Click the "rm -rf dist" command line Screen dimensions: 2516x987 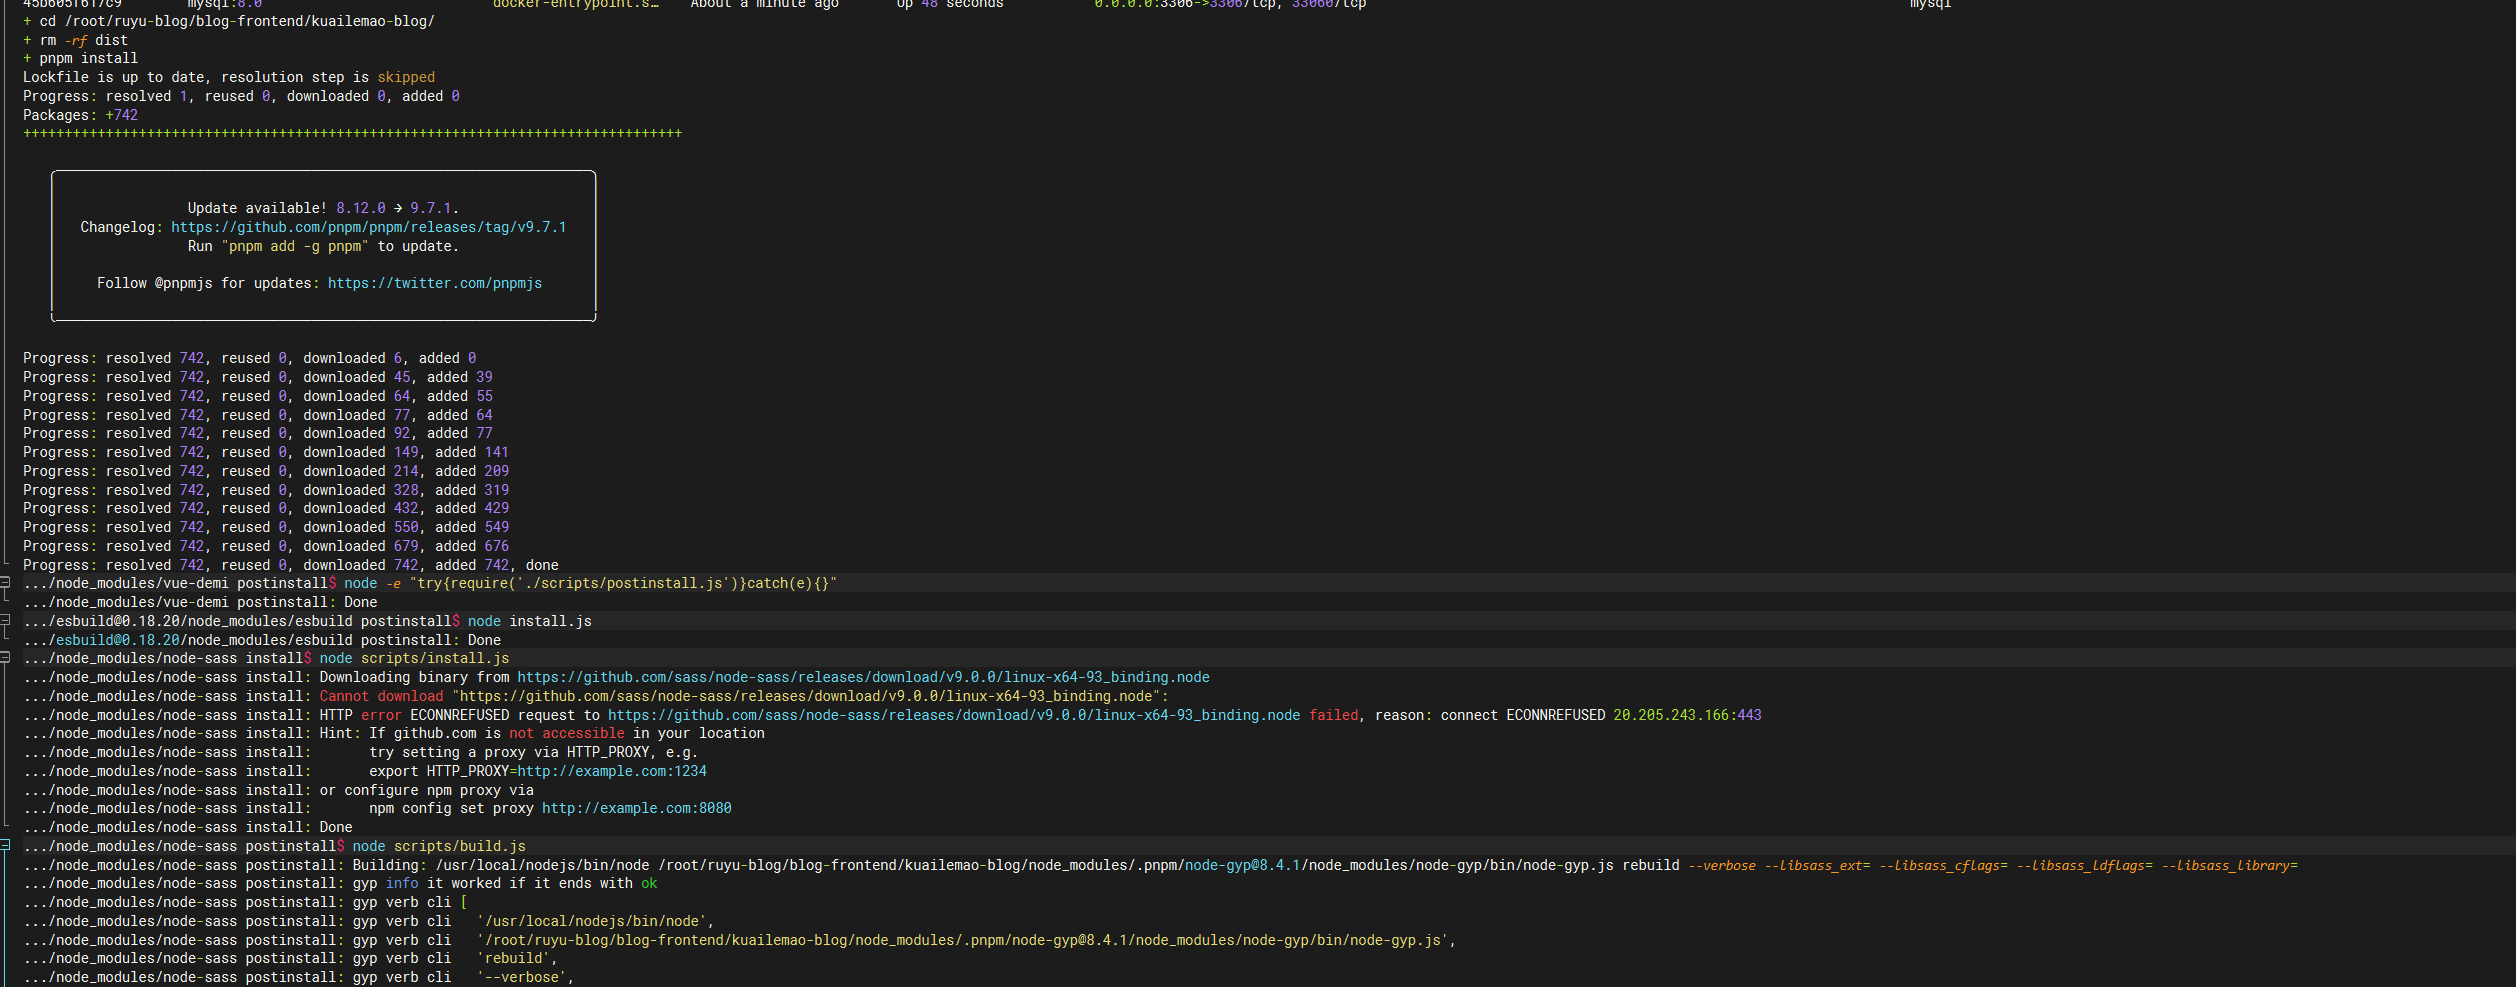[76, 40]
